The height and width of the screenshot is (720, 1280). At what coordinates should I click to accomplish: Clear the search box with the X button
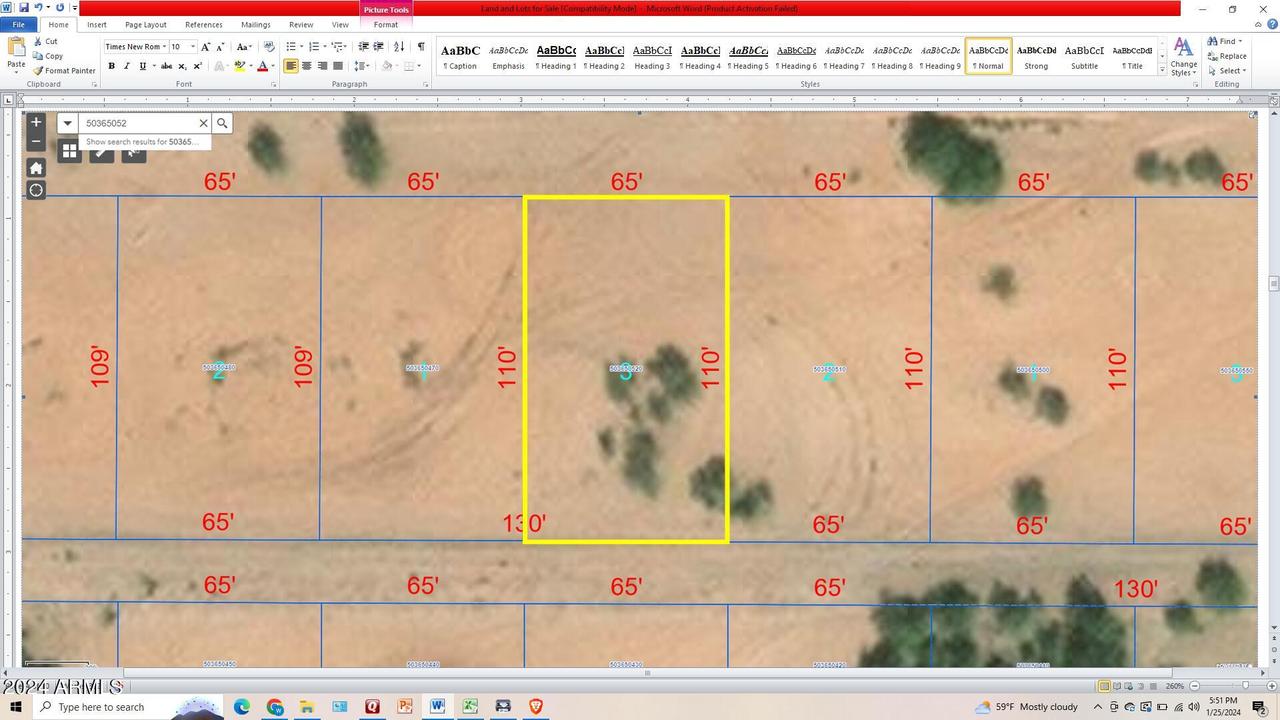tap(203, 123)
